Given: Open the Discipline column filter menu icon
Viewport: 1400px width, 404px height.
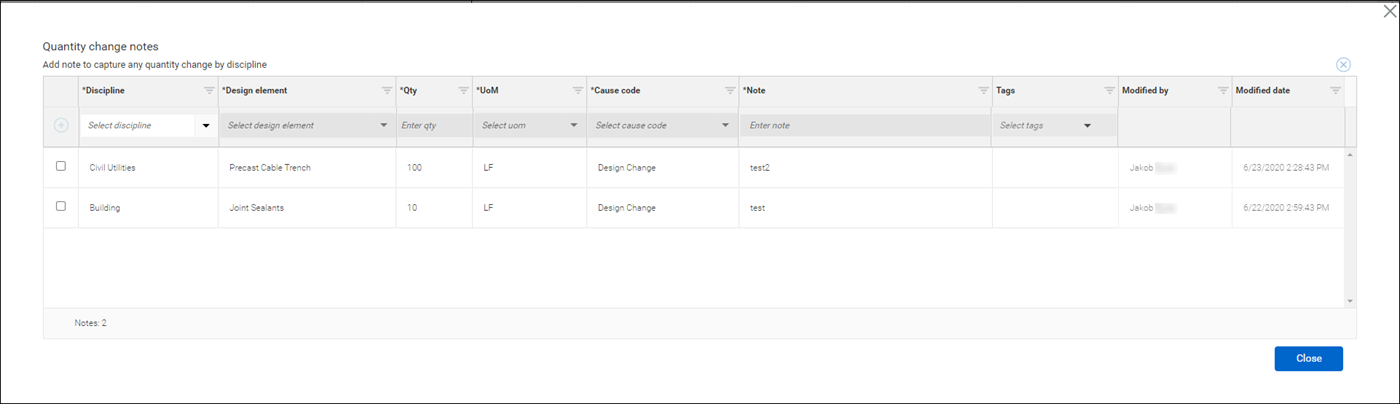Looking at the screenshot, I should click(x=209, y=90).
